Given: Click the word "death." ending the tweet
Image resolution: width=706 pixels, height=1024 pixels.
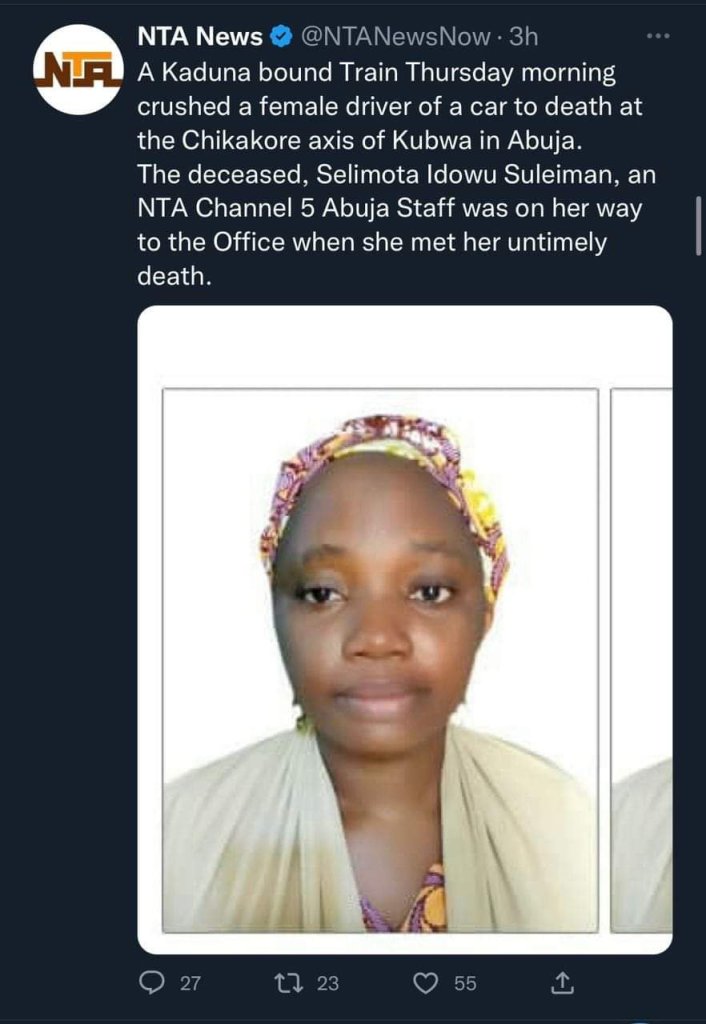Looking at the screenshot, I should [175, 276].
